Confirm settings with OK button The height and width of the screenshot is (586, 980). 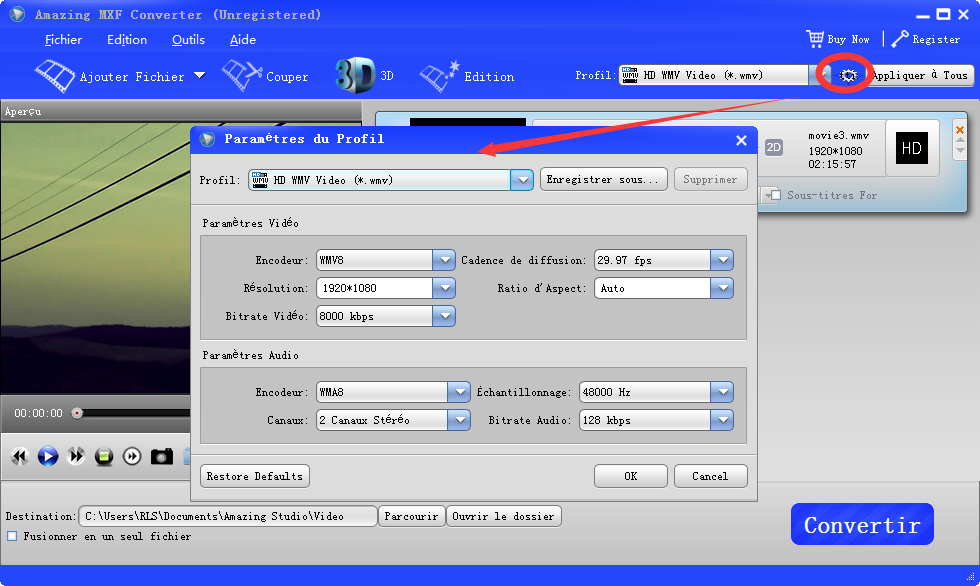(x=631, y=476)
